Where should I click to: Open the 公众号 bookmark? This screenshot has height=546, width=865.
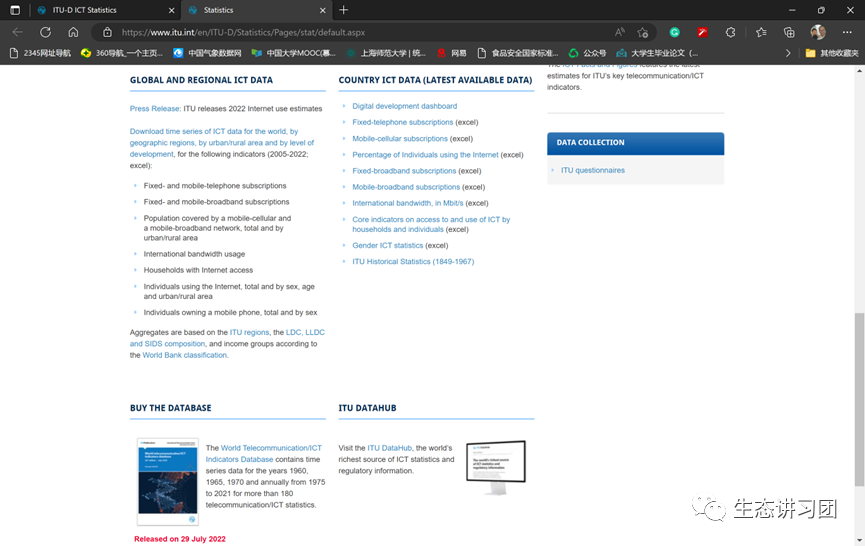tap(588, 53)
